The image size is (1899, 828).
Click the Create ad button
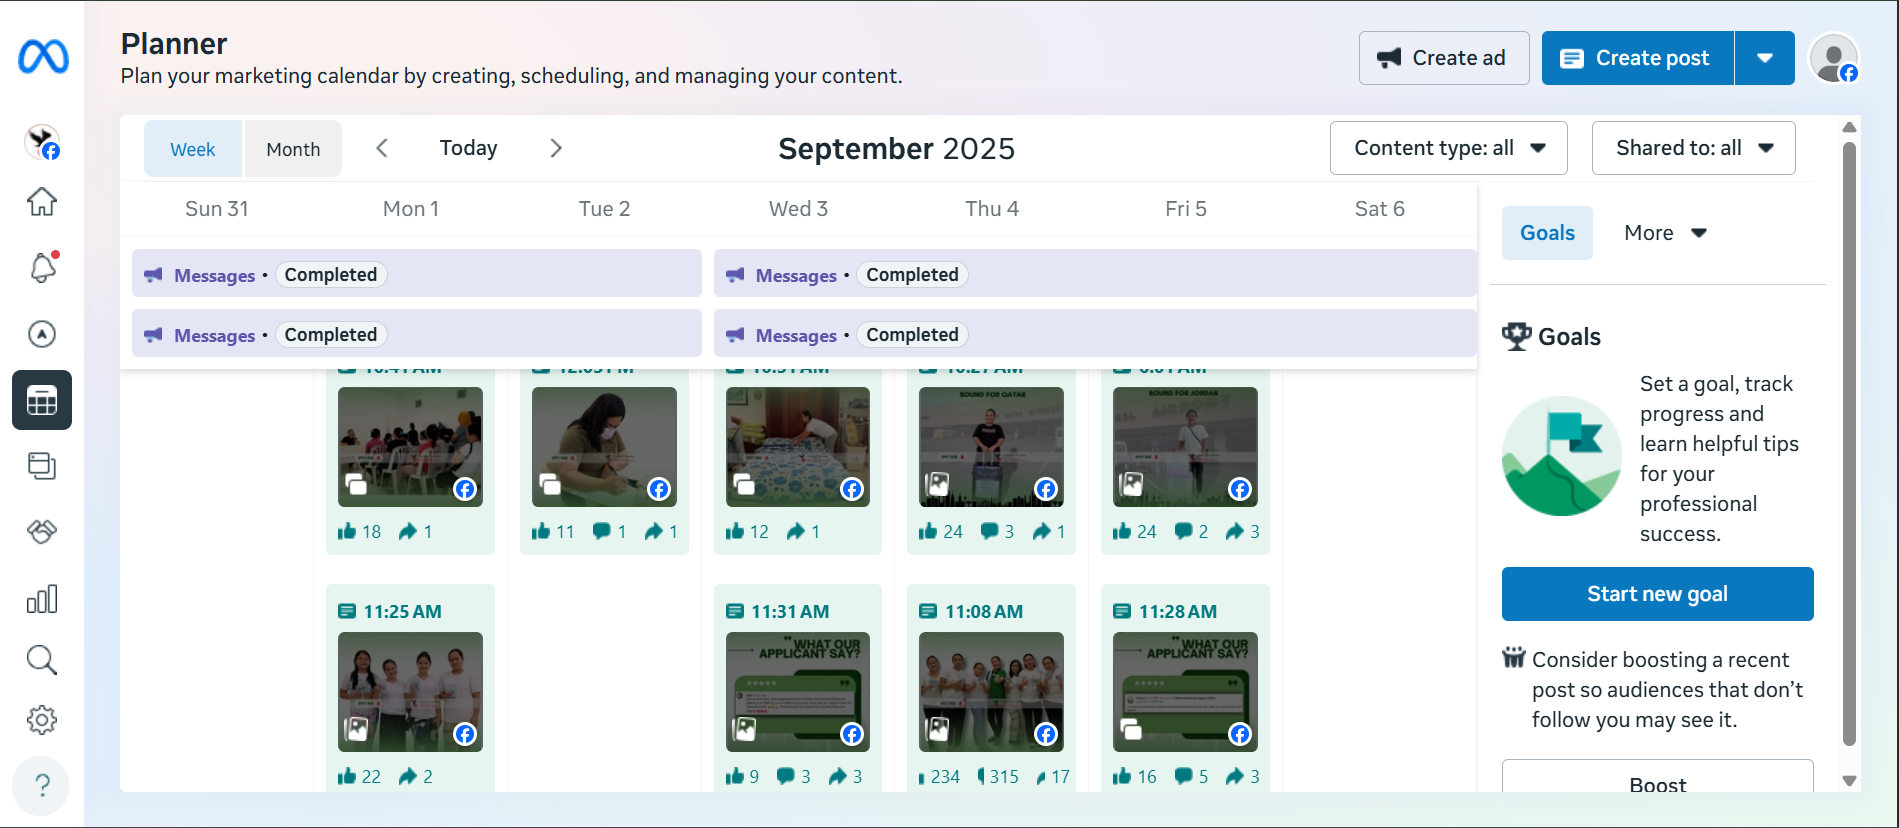coord(1443,58)
